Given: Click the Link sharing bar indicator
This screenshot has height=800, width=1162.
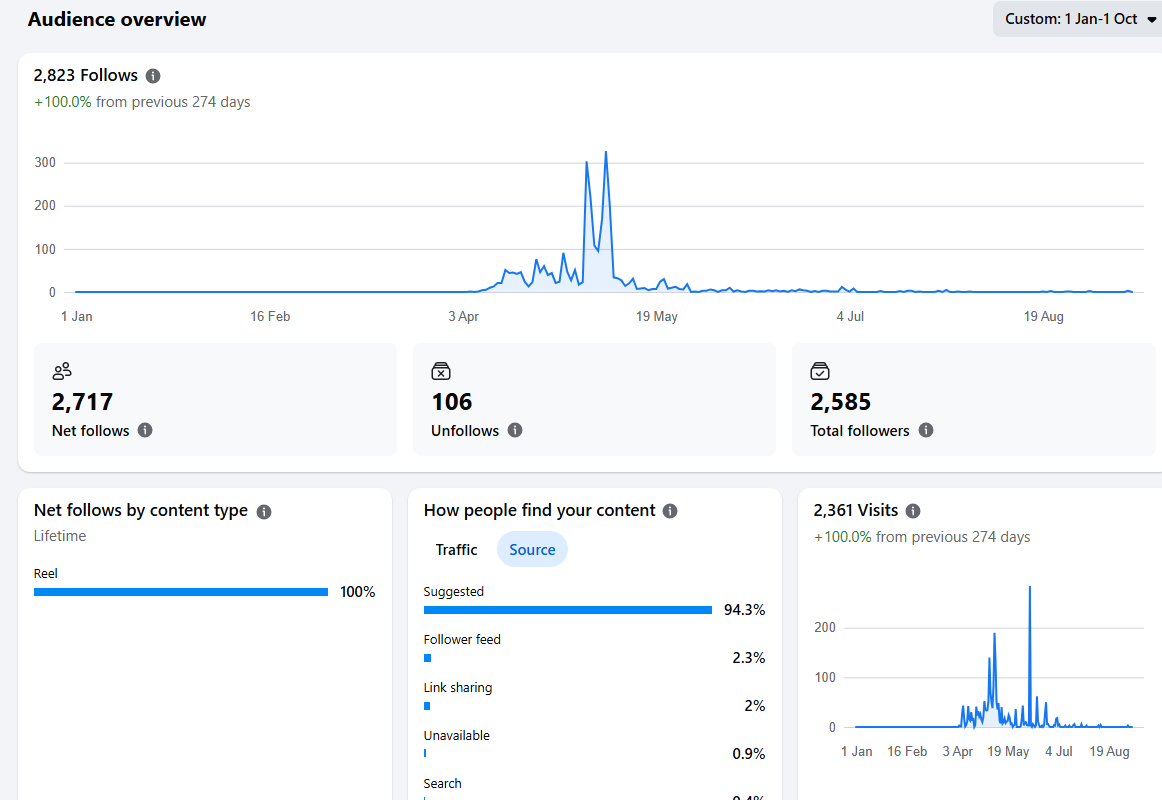Looking at the screenshot, I should click(x=427, y=706).
